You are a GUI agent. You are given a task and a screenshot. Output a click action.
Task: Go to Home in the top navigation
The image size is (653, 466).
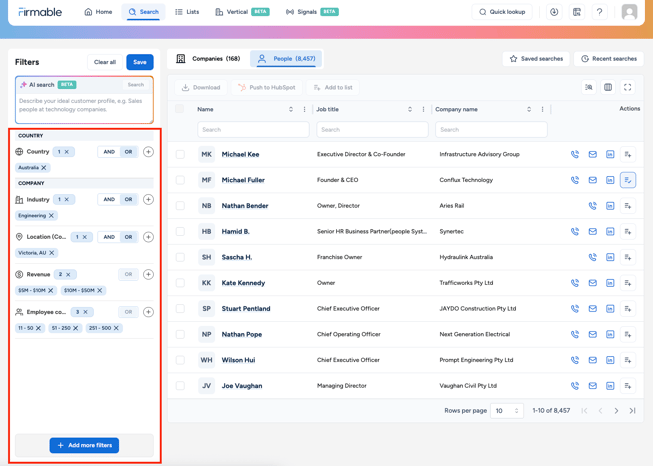pyautogui.click(x=98, y=12)
